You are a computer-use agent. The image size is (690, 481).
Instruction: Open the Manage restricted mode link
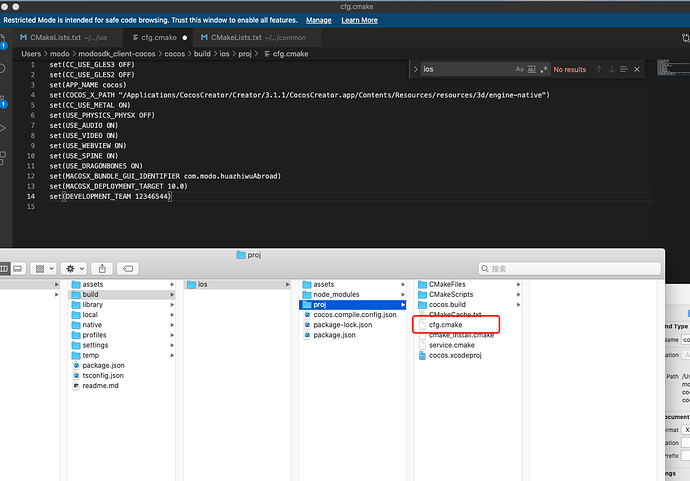coord(319,20)
